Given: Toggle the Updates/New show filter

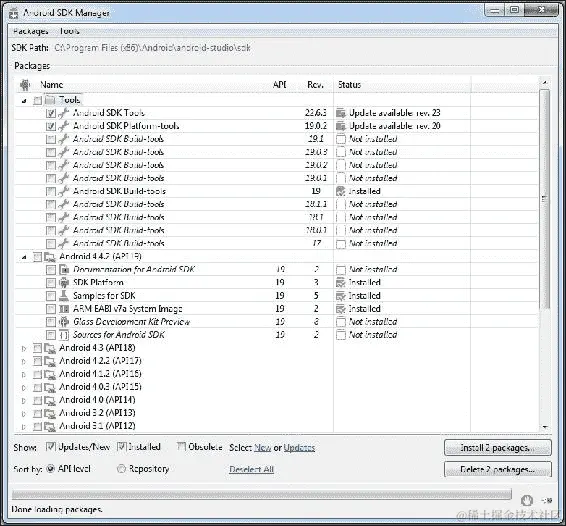Looking at the screenshot, I should pos(51,447).
